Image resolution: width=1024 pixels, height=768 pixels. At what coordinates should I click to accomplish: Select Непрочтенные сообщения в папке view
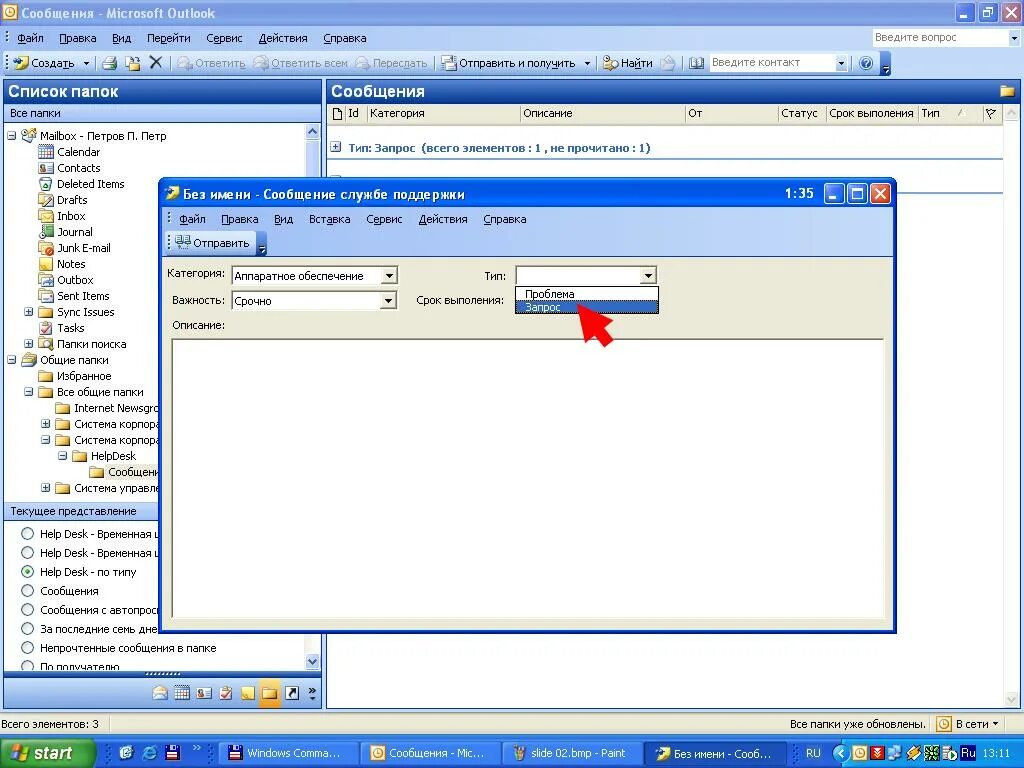coord(27,648)
